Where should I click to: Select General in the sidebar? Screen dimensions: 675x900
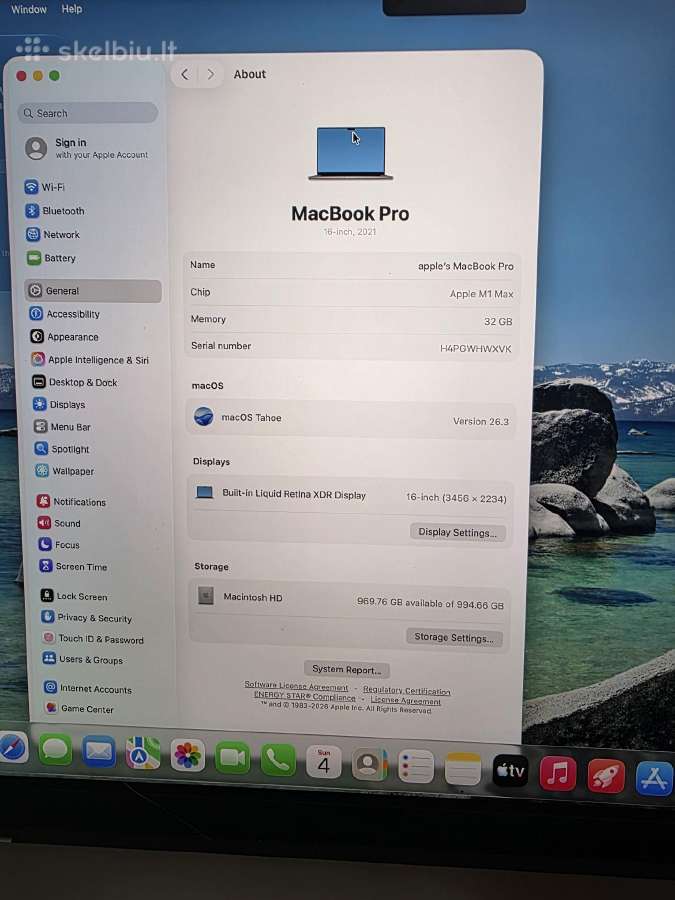[93, 290]
